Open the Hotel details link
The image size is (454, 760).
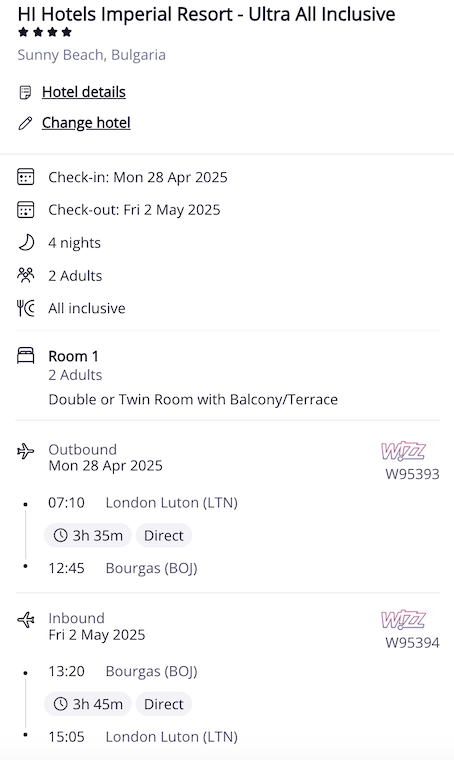coord(84,92)
